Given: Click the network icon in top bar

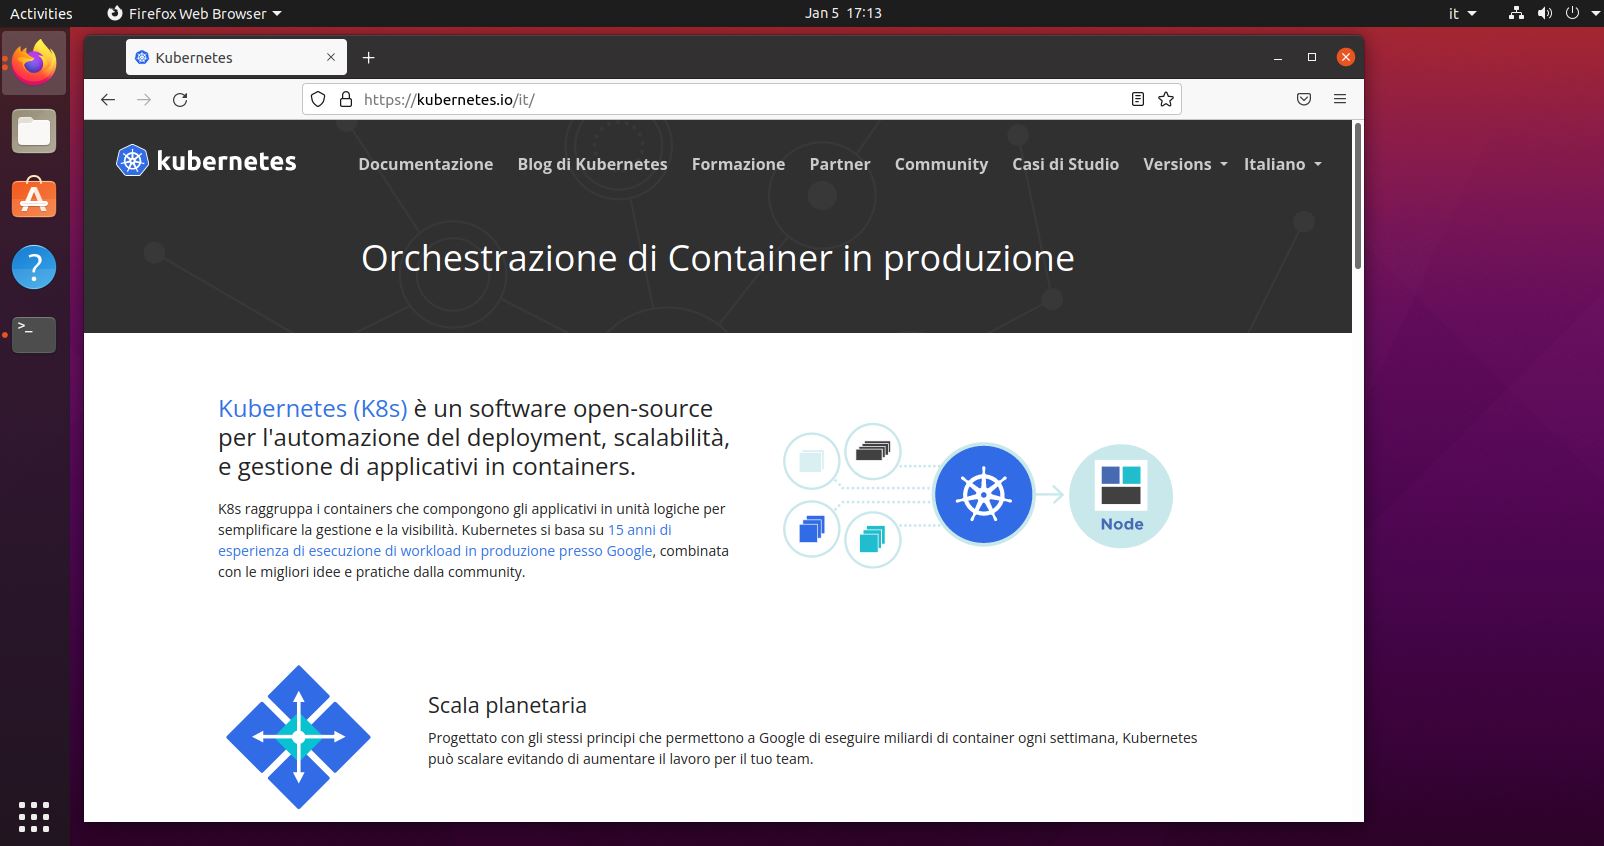Looking at the screenshot, I should click(x=1516, y=13).
